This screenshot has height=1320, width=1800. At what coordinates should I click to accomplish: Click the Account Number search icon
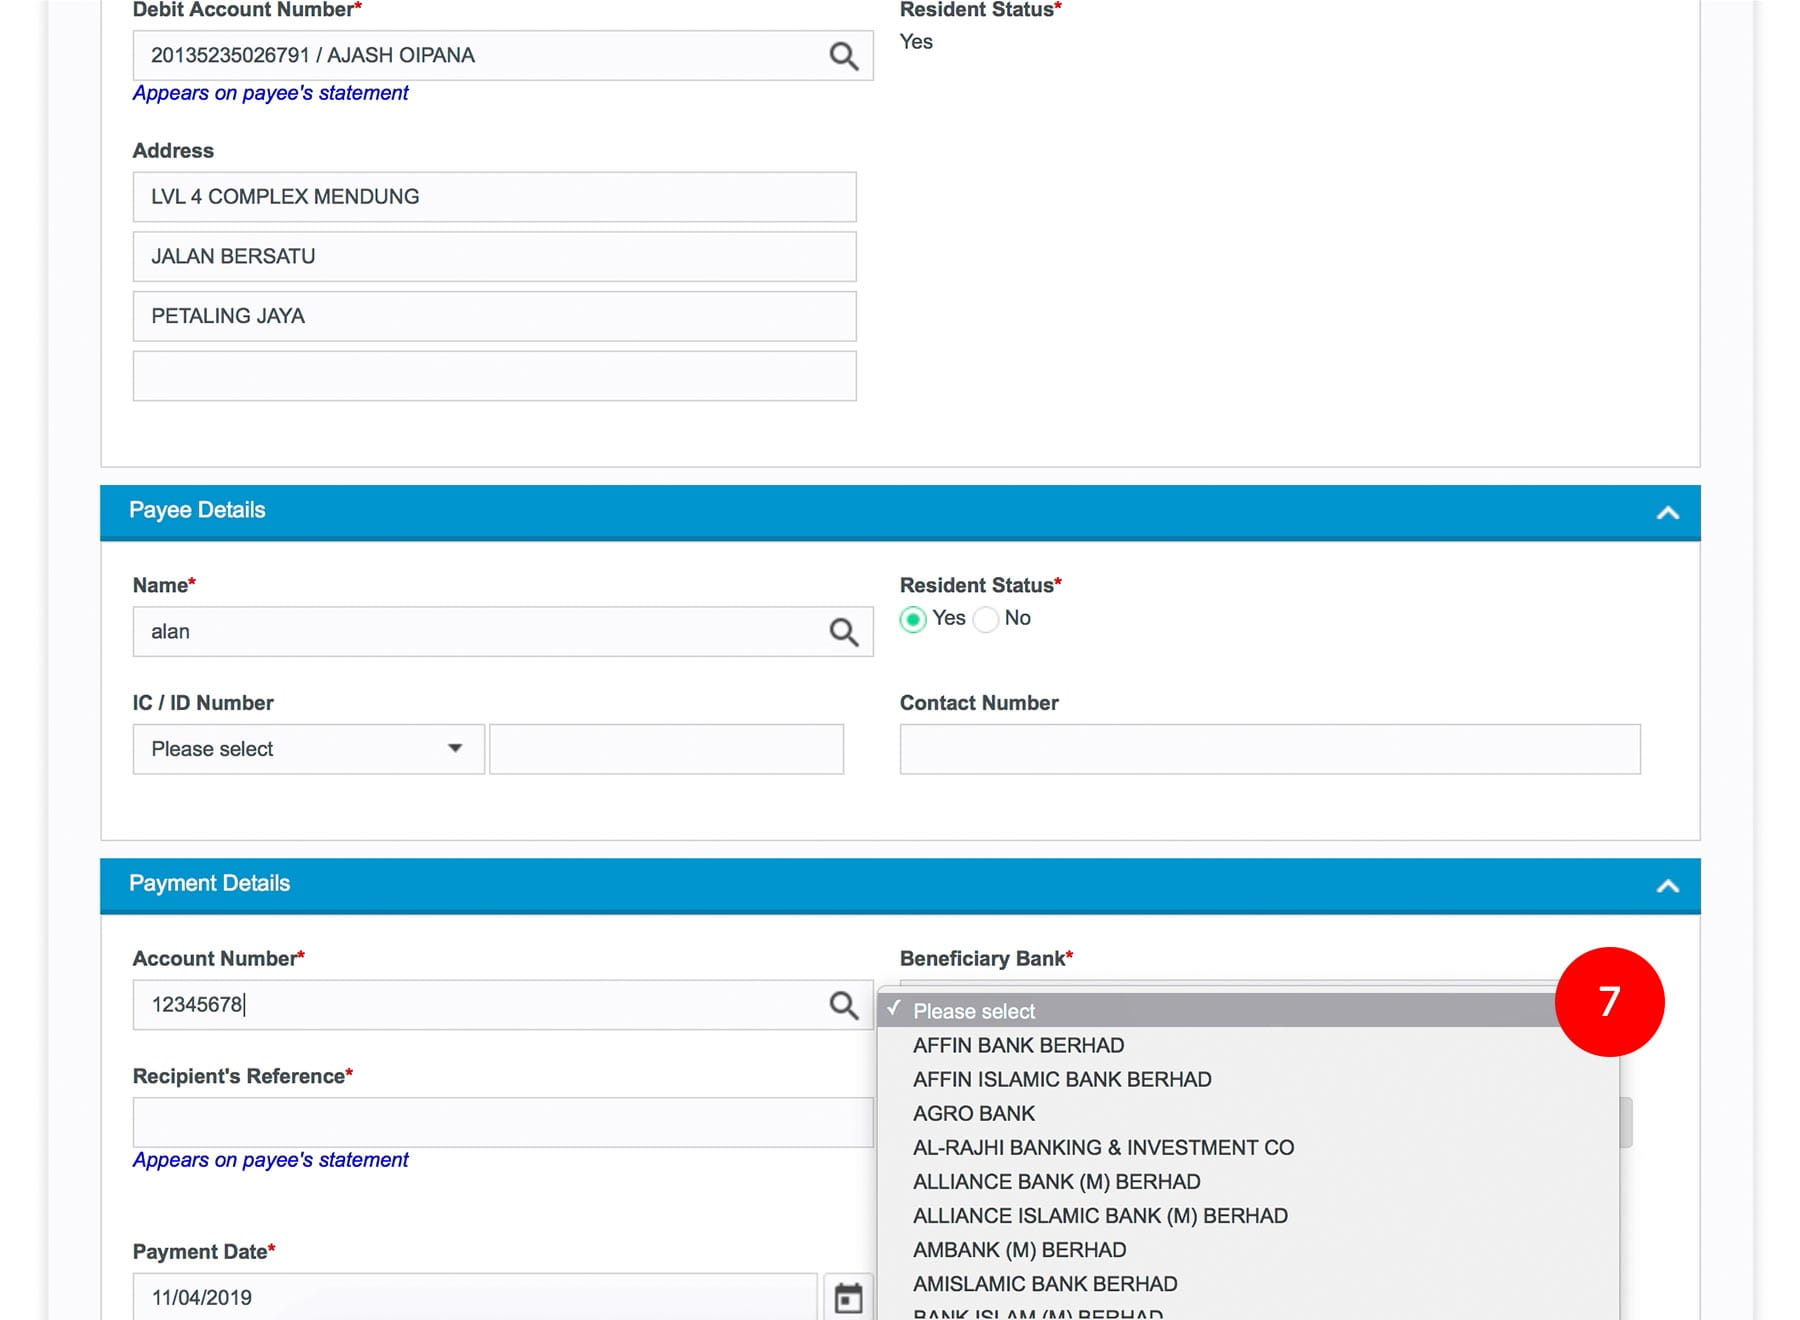[843, 1005]
